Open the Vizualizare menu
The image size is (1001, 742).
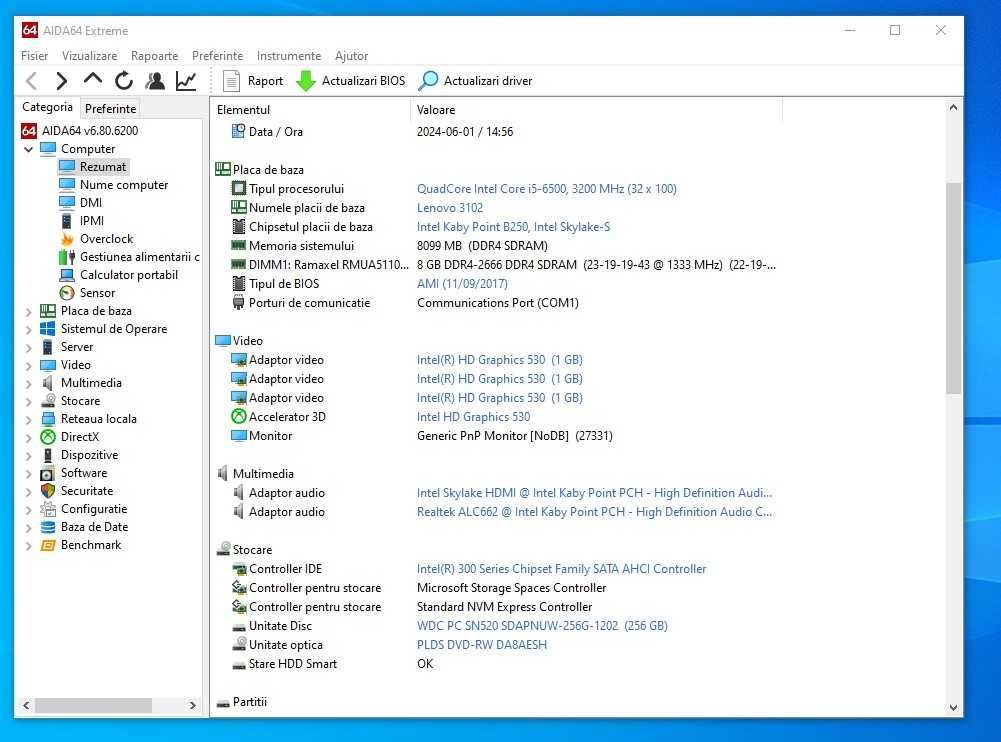(x=89, y=56)
